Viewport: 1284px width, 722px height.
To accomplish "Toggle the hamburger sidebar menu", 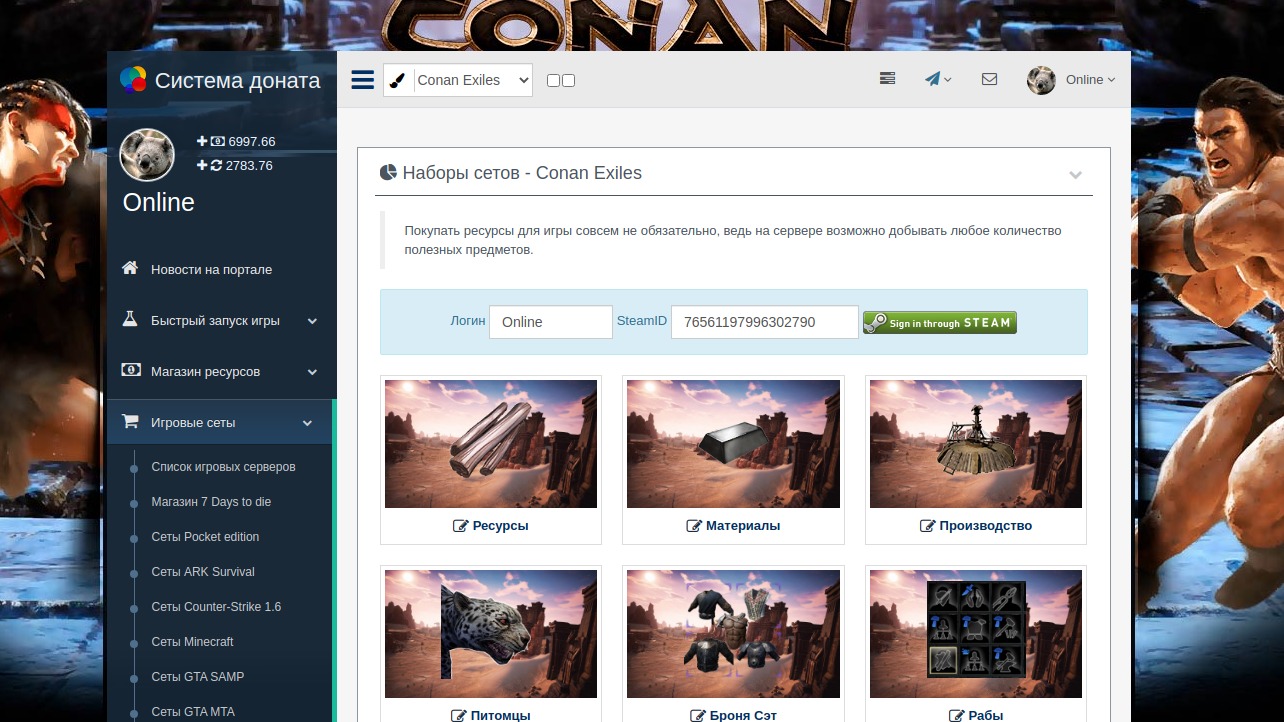I will coord(362,80).
